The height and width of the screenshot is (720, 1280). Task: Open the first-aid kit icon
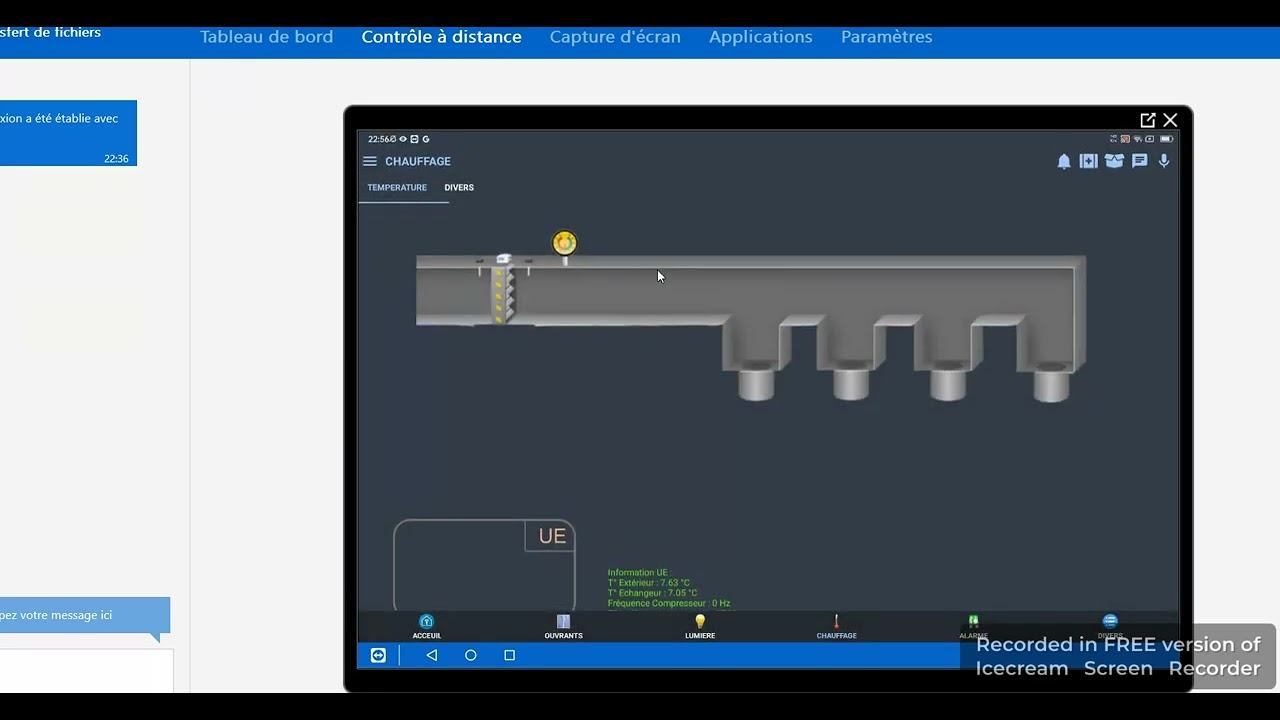[x=1089, y=161]
